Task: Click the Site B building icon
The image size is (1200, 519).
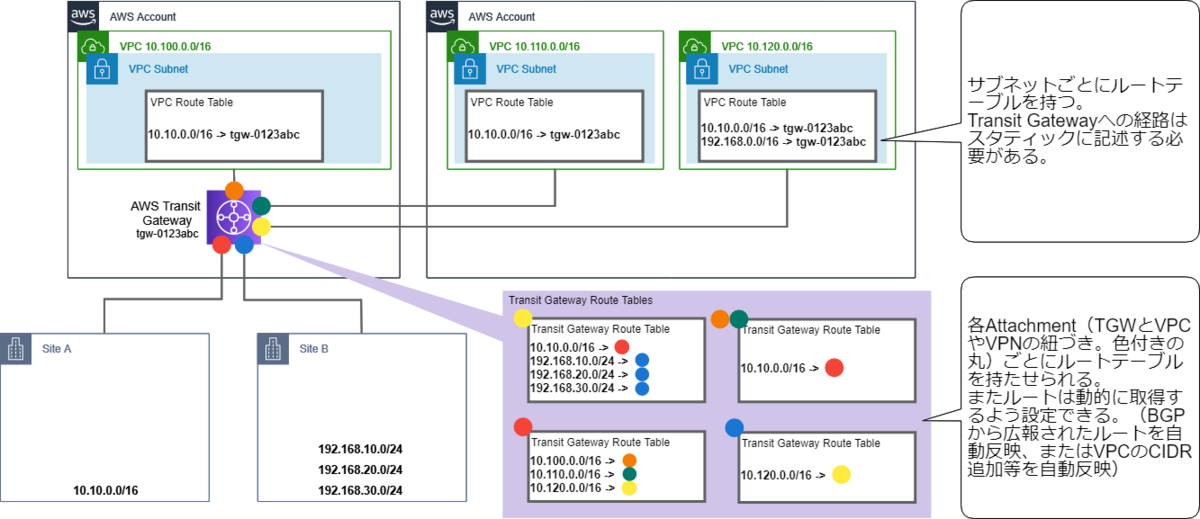Action: tap(273, 350)
